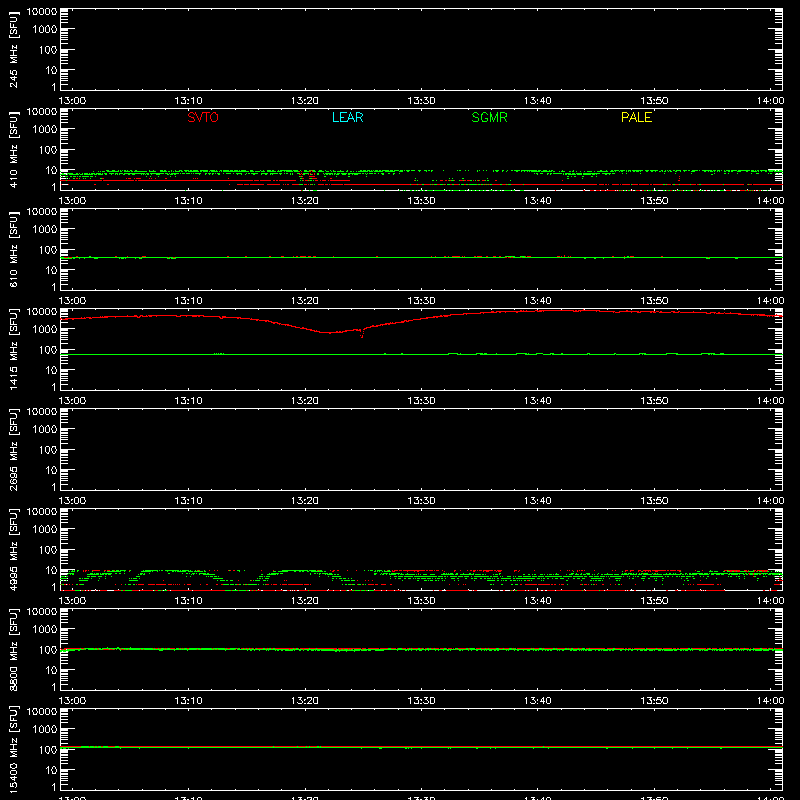Click 13:20 tick under the 1415 MHz panel
800x800 pixels.
point(305,401)
